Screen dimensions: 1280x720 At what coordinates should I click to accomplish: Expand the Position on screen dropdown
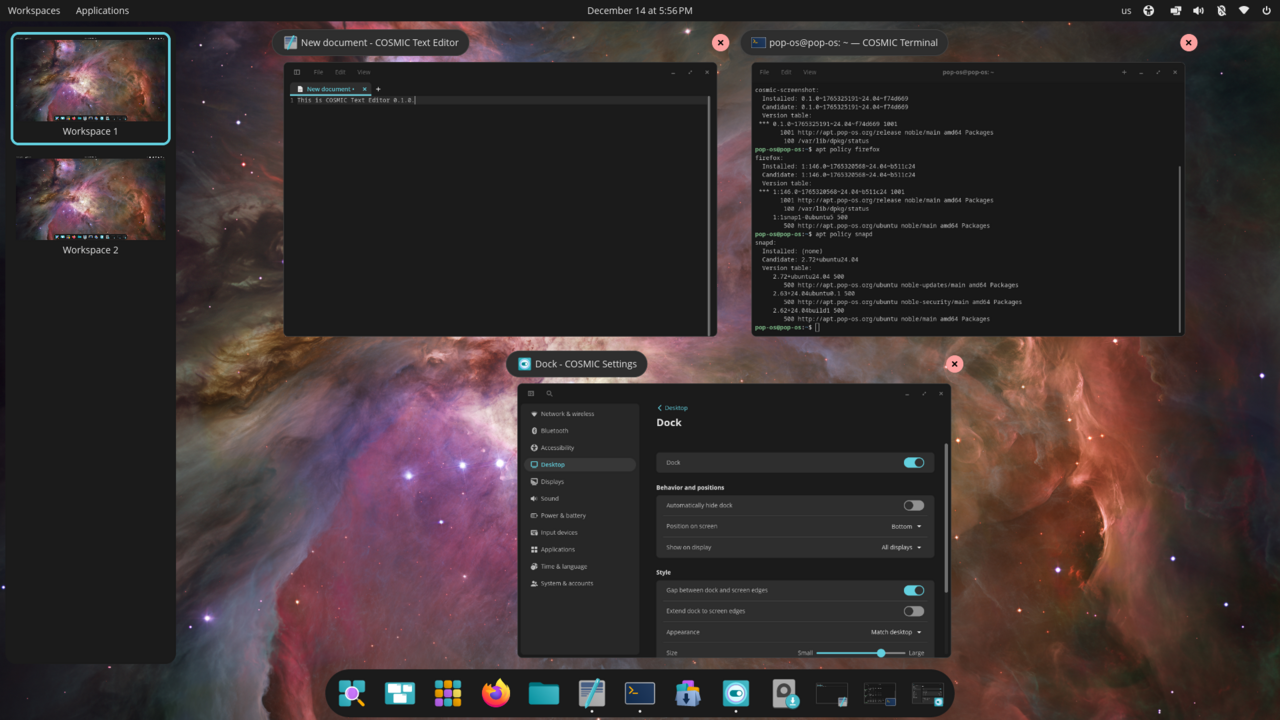coord(906,526)
